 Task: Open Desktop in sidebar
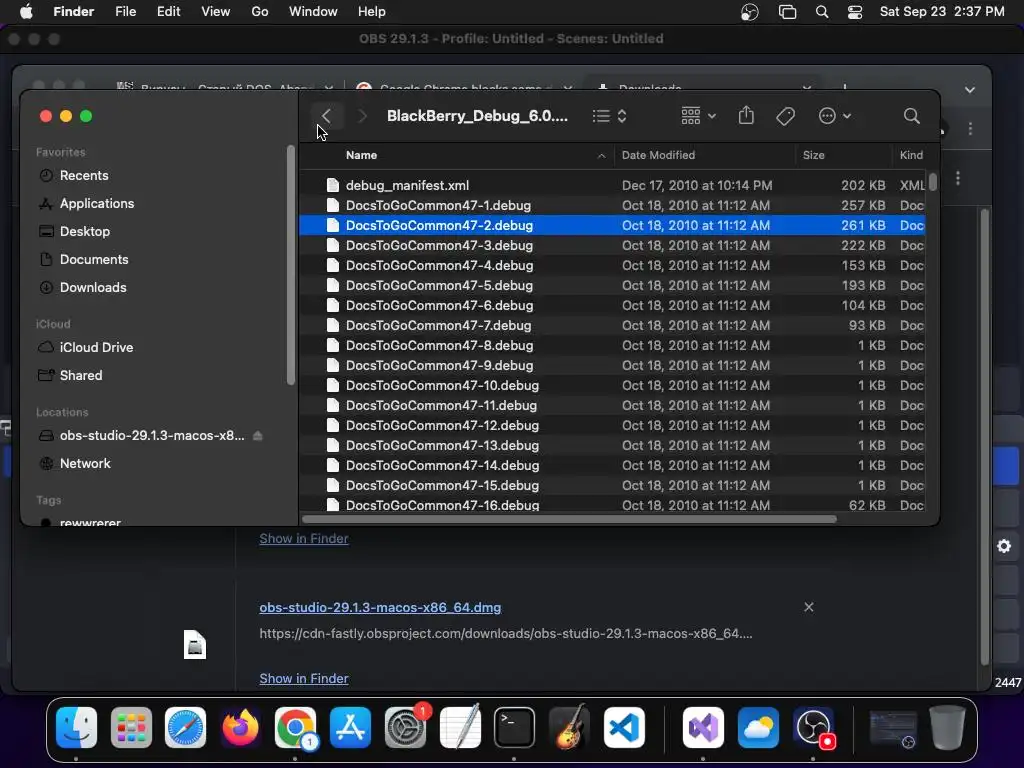[85, 232]
